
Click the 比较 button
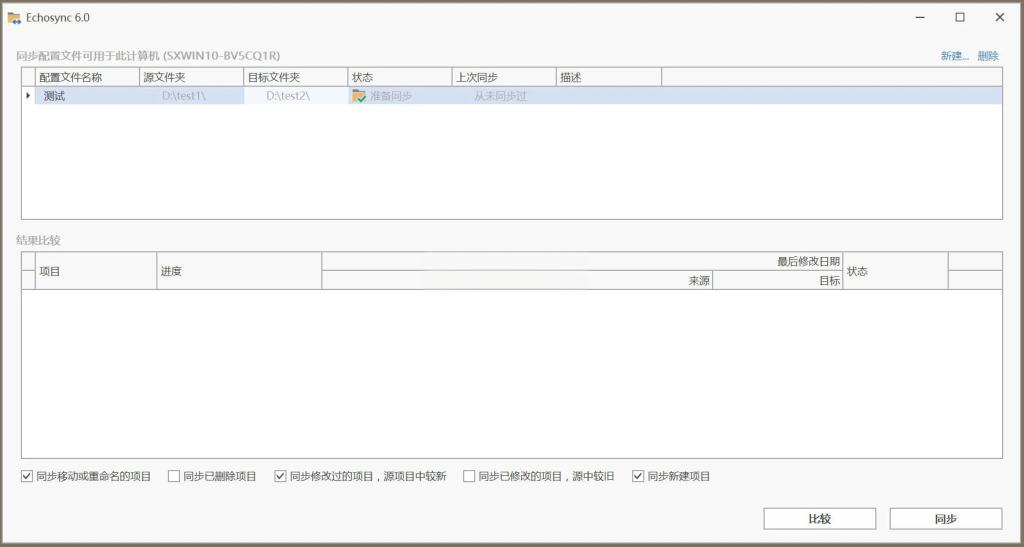819,518
